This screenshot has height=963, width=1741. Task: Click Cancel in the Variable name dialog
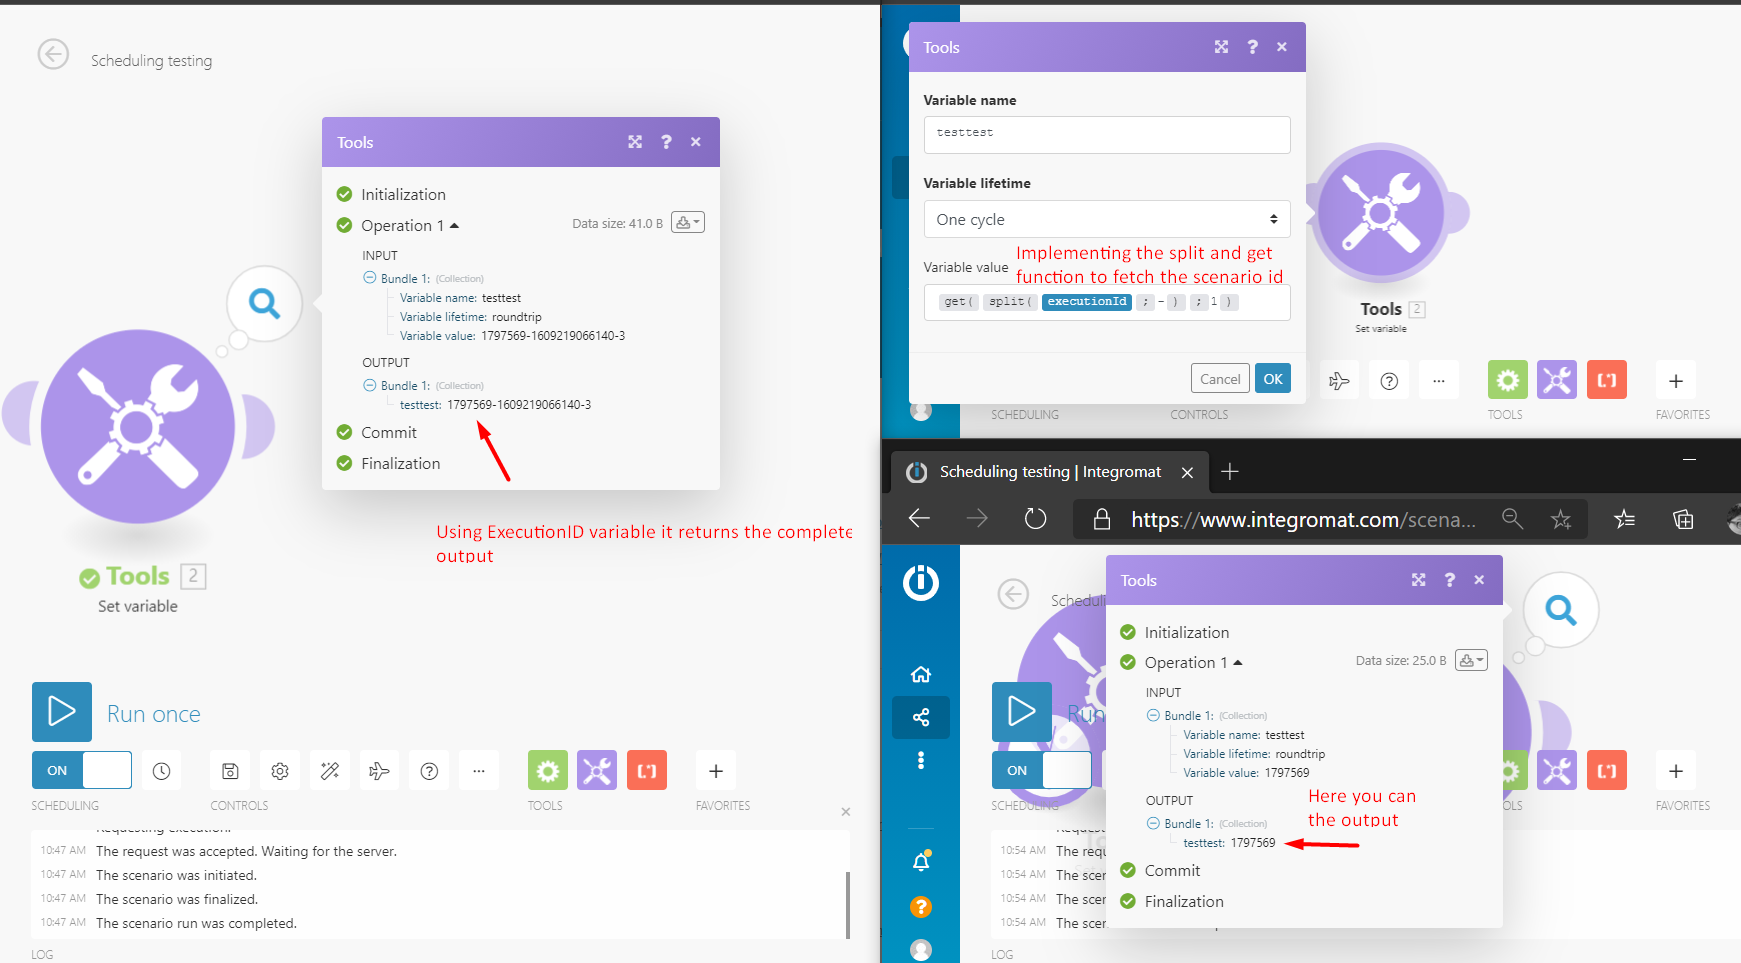pos(1220,378)
